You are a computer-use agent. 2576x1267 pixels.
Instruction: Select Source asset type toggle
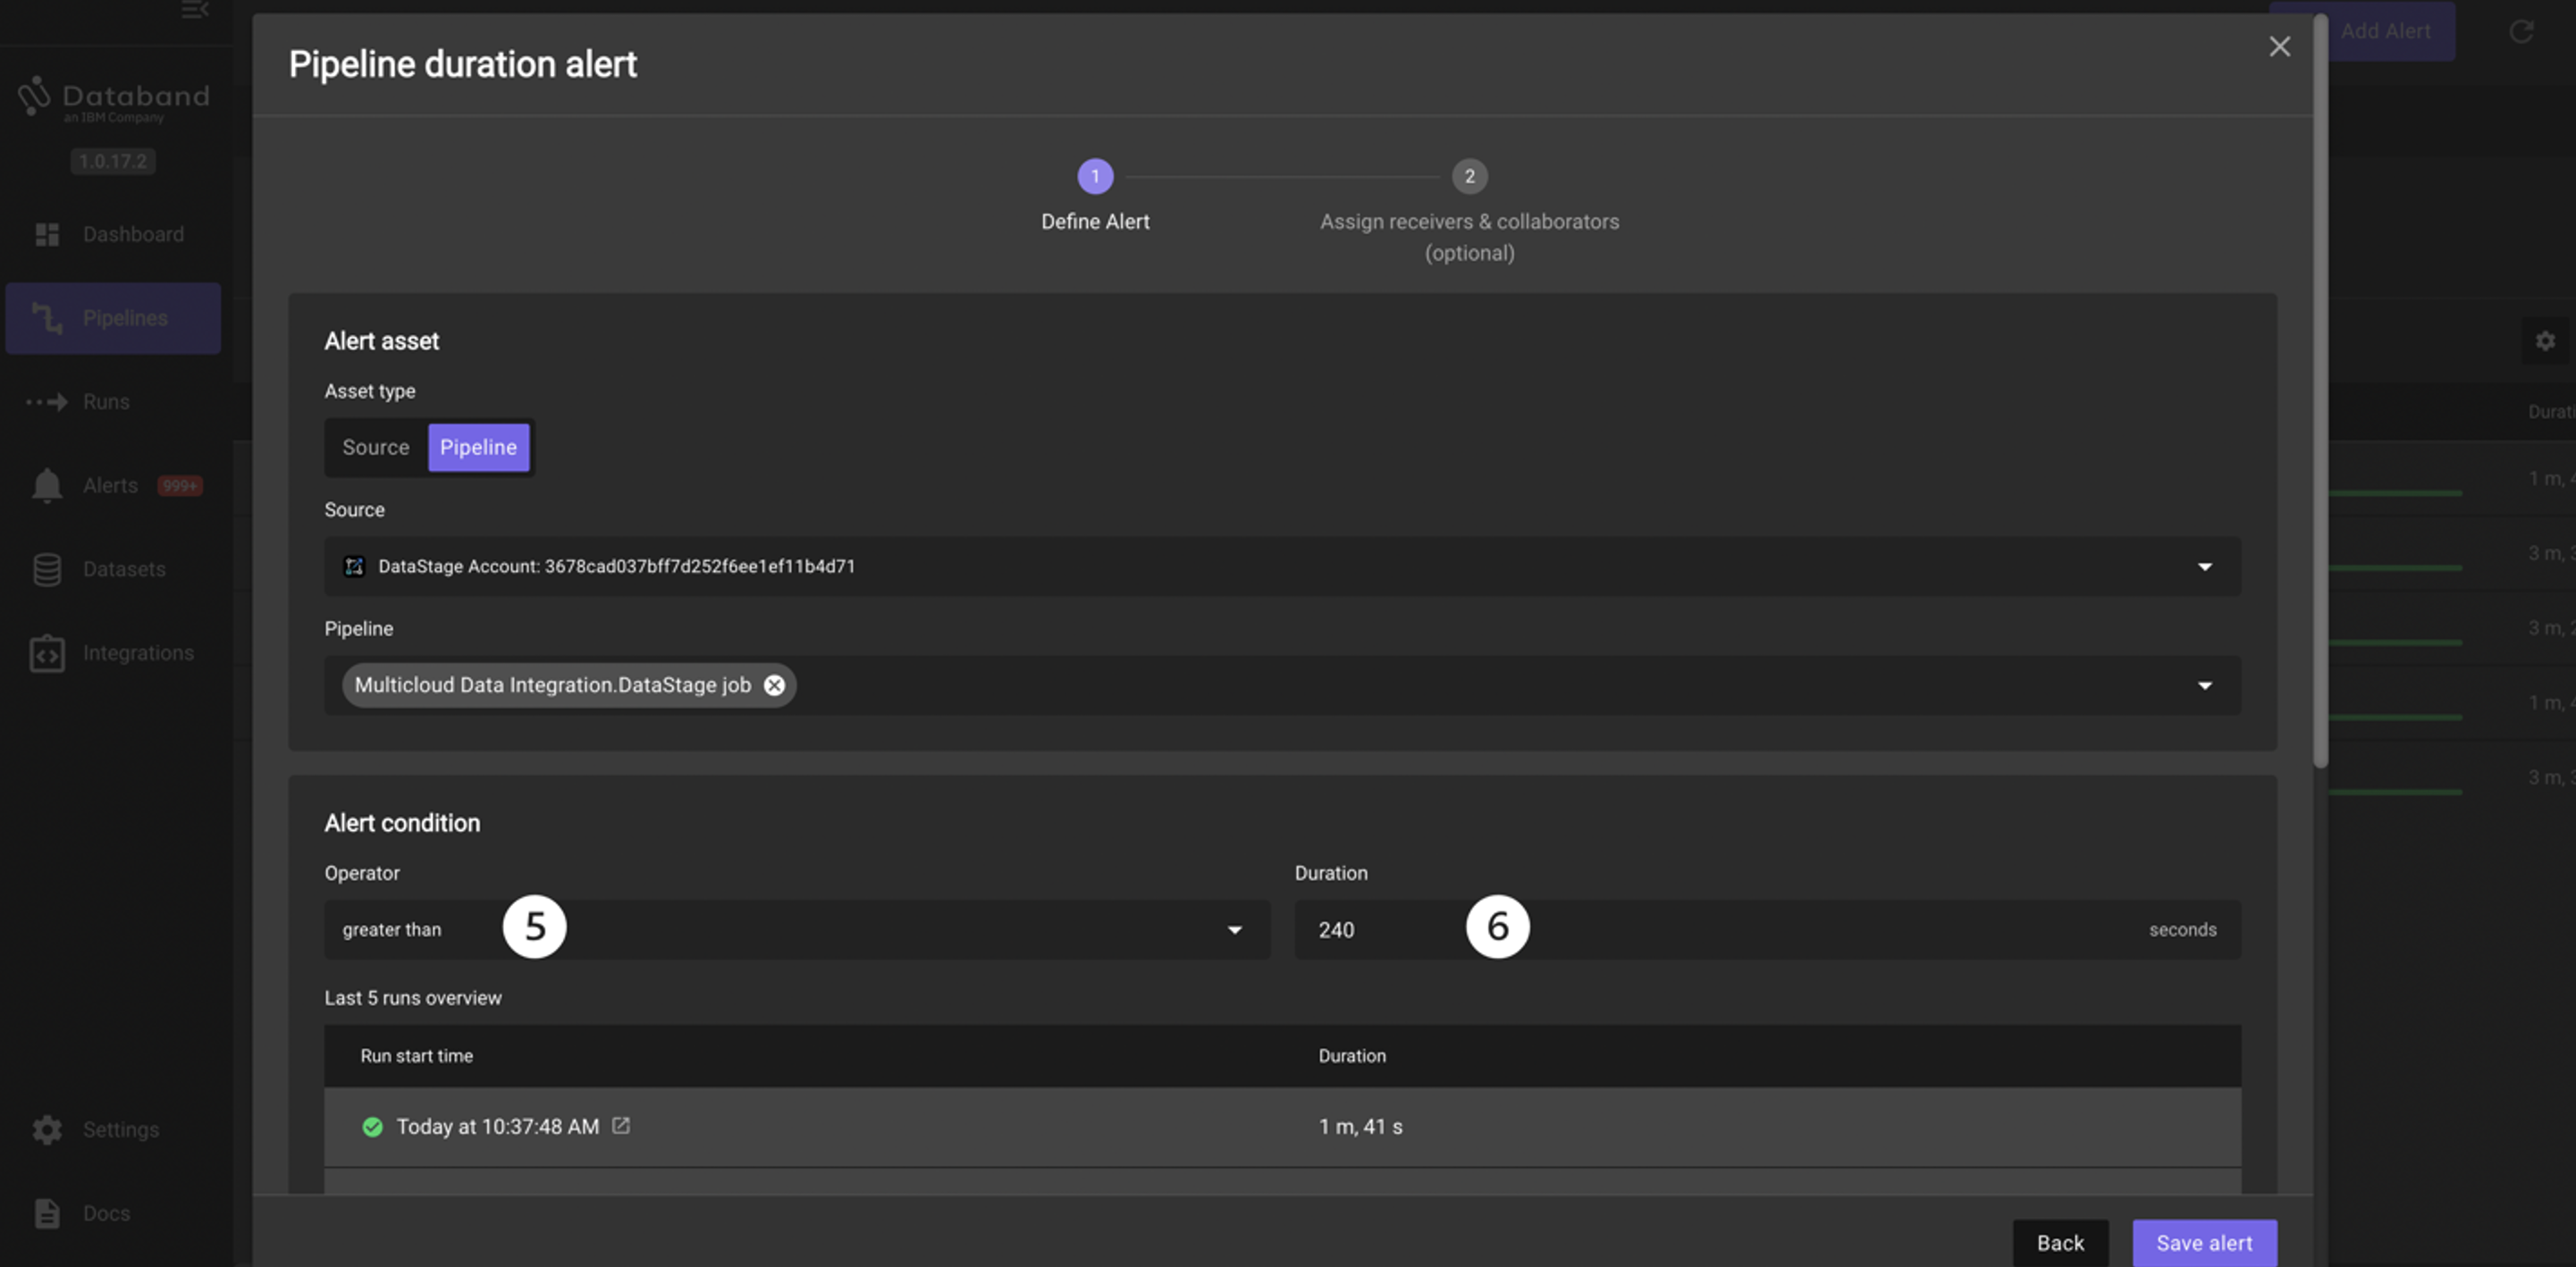376,447
